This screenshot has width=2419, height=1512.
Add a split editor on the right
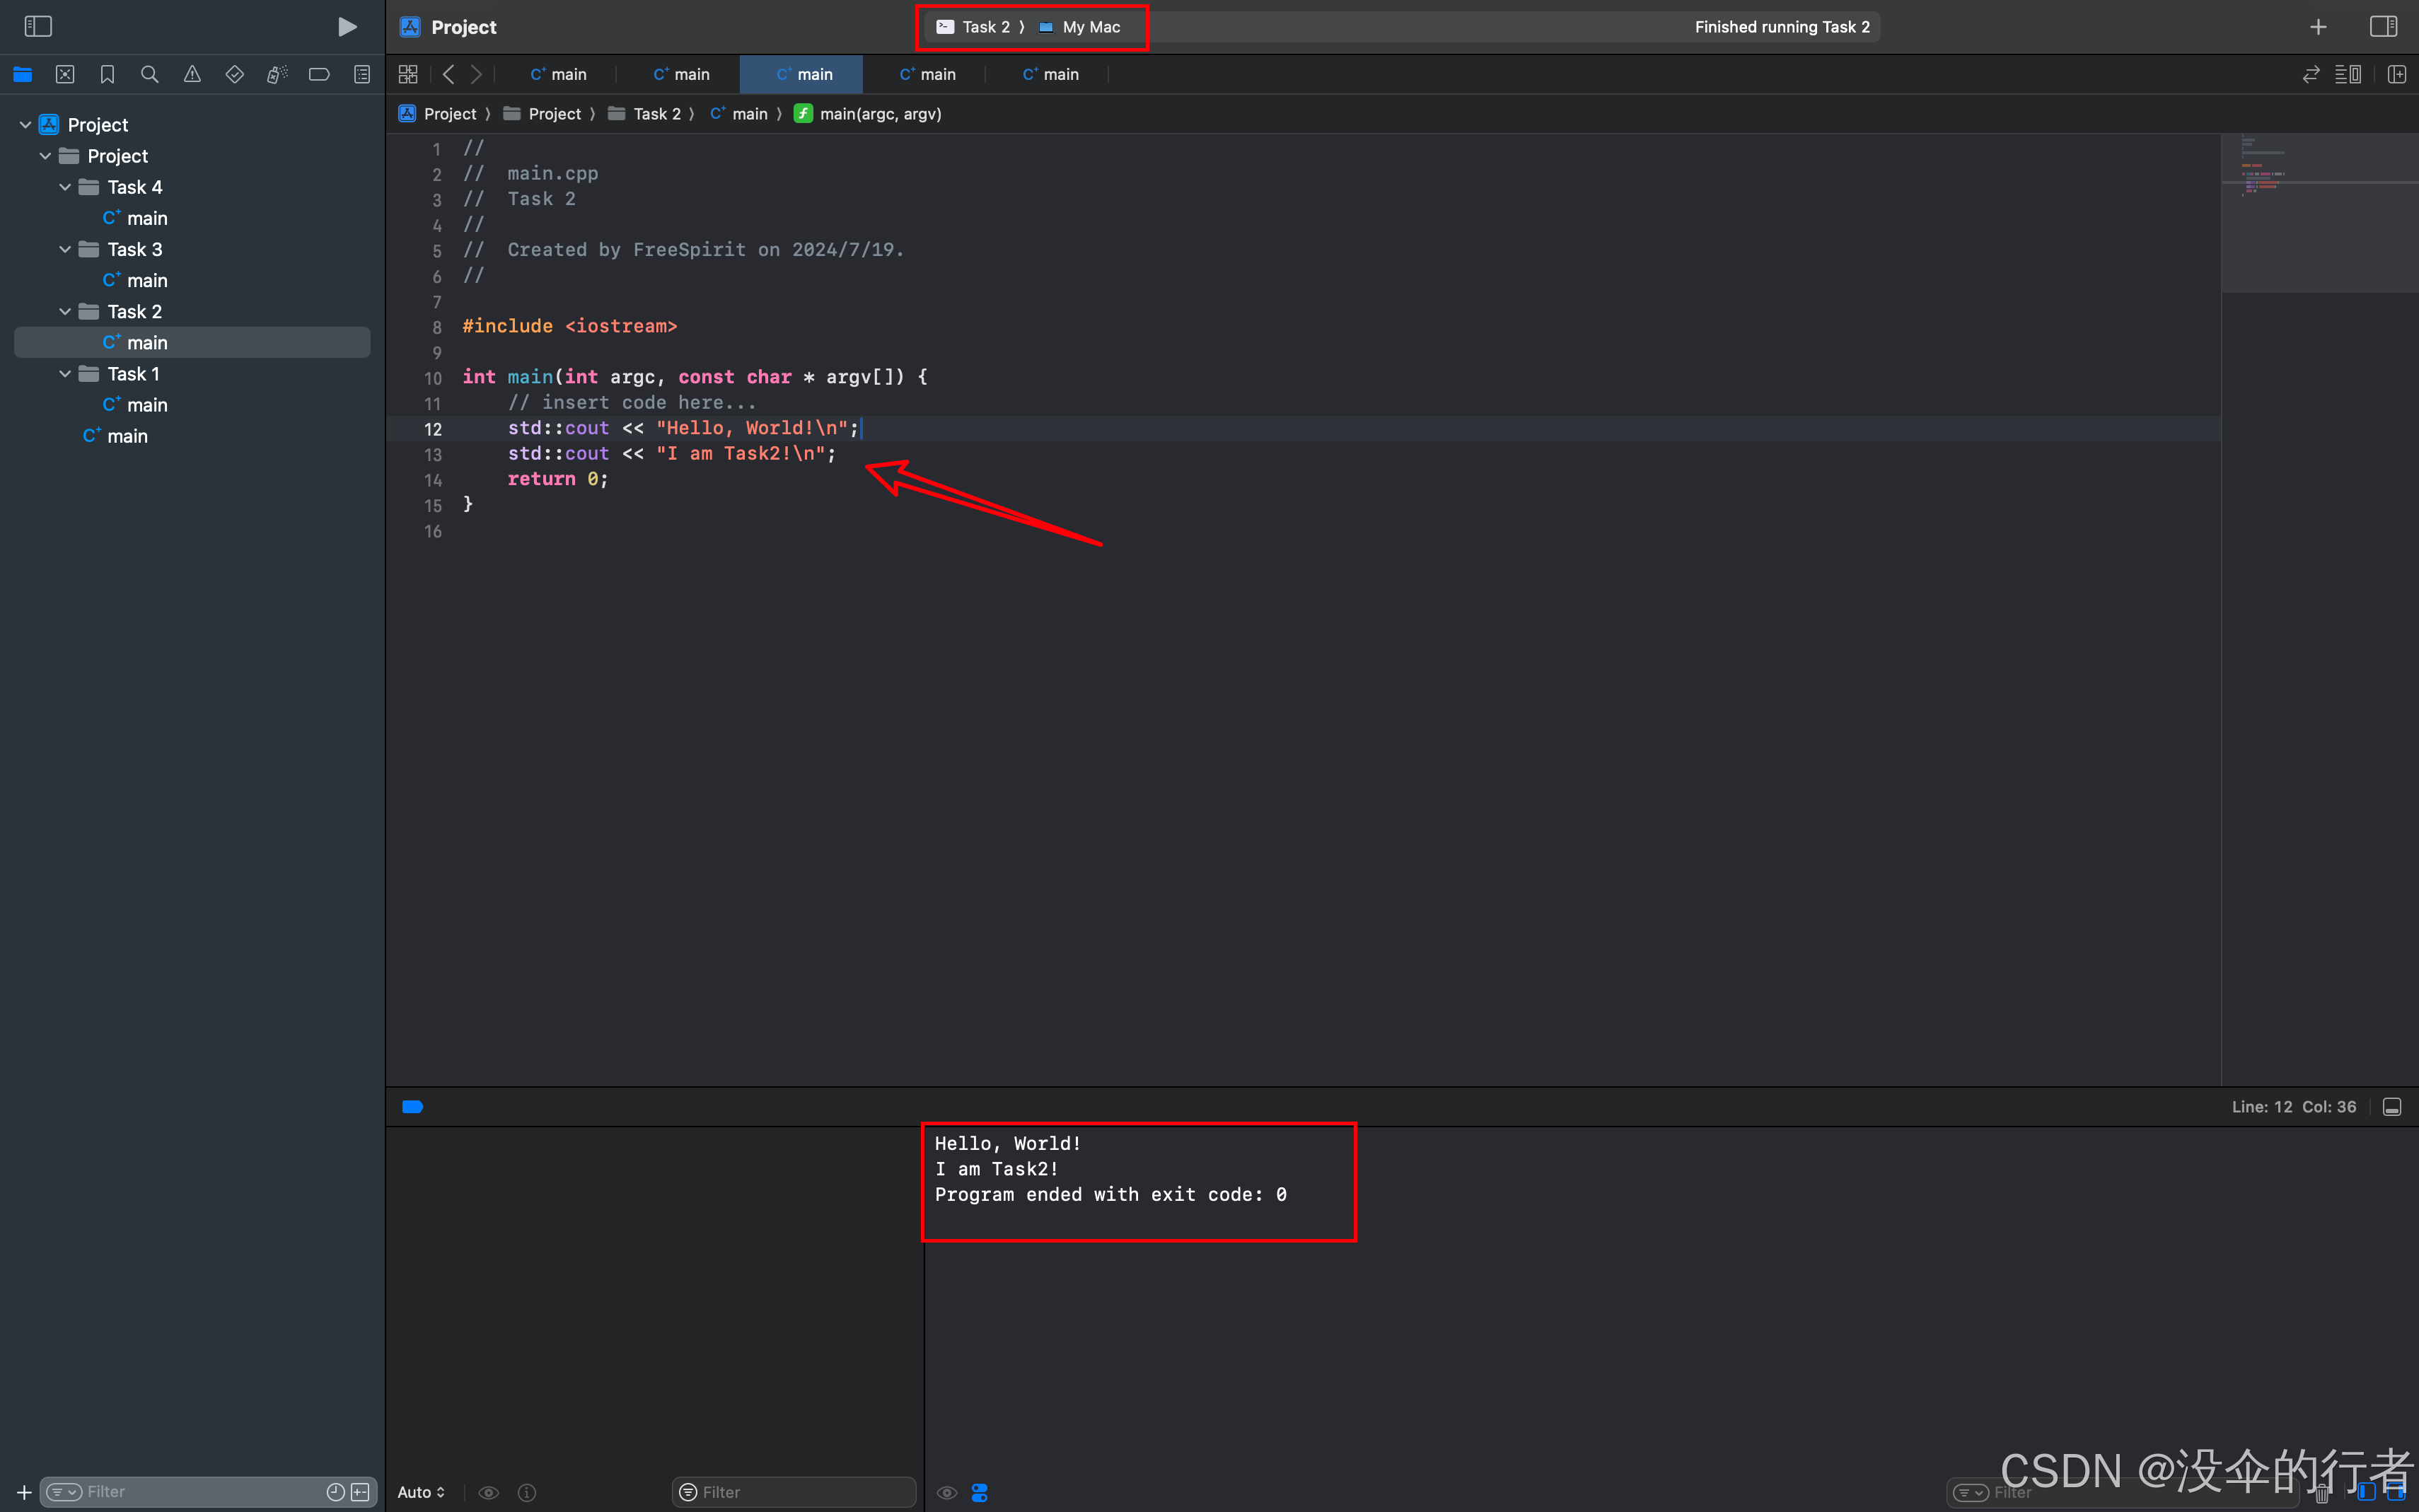(2397, 74)
